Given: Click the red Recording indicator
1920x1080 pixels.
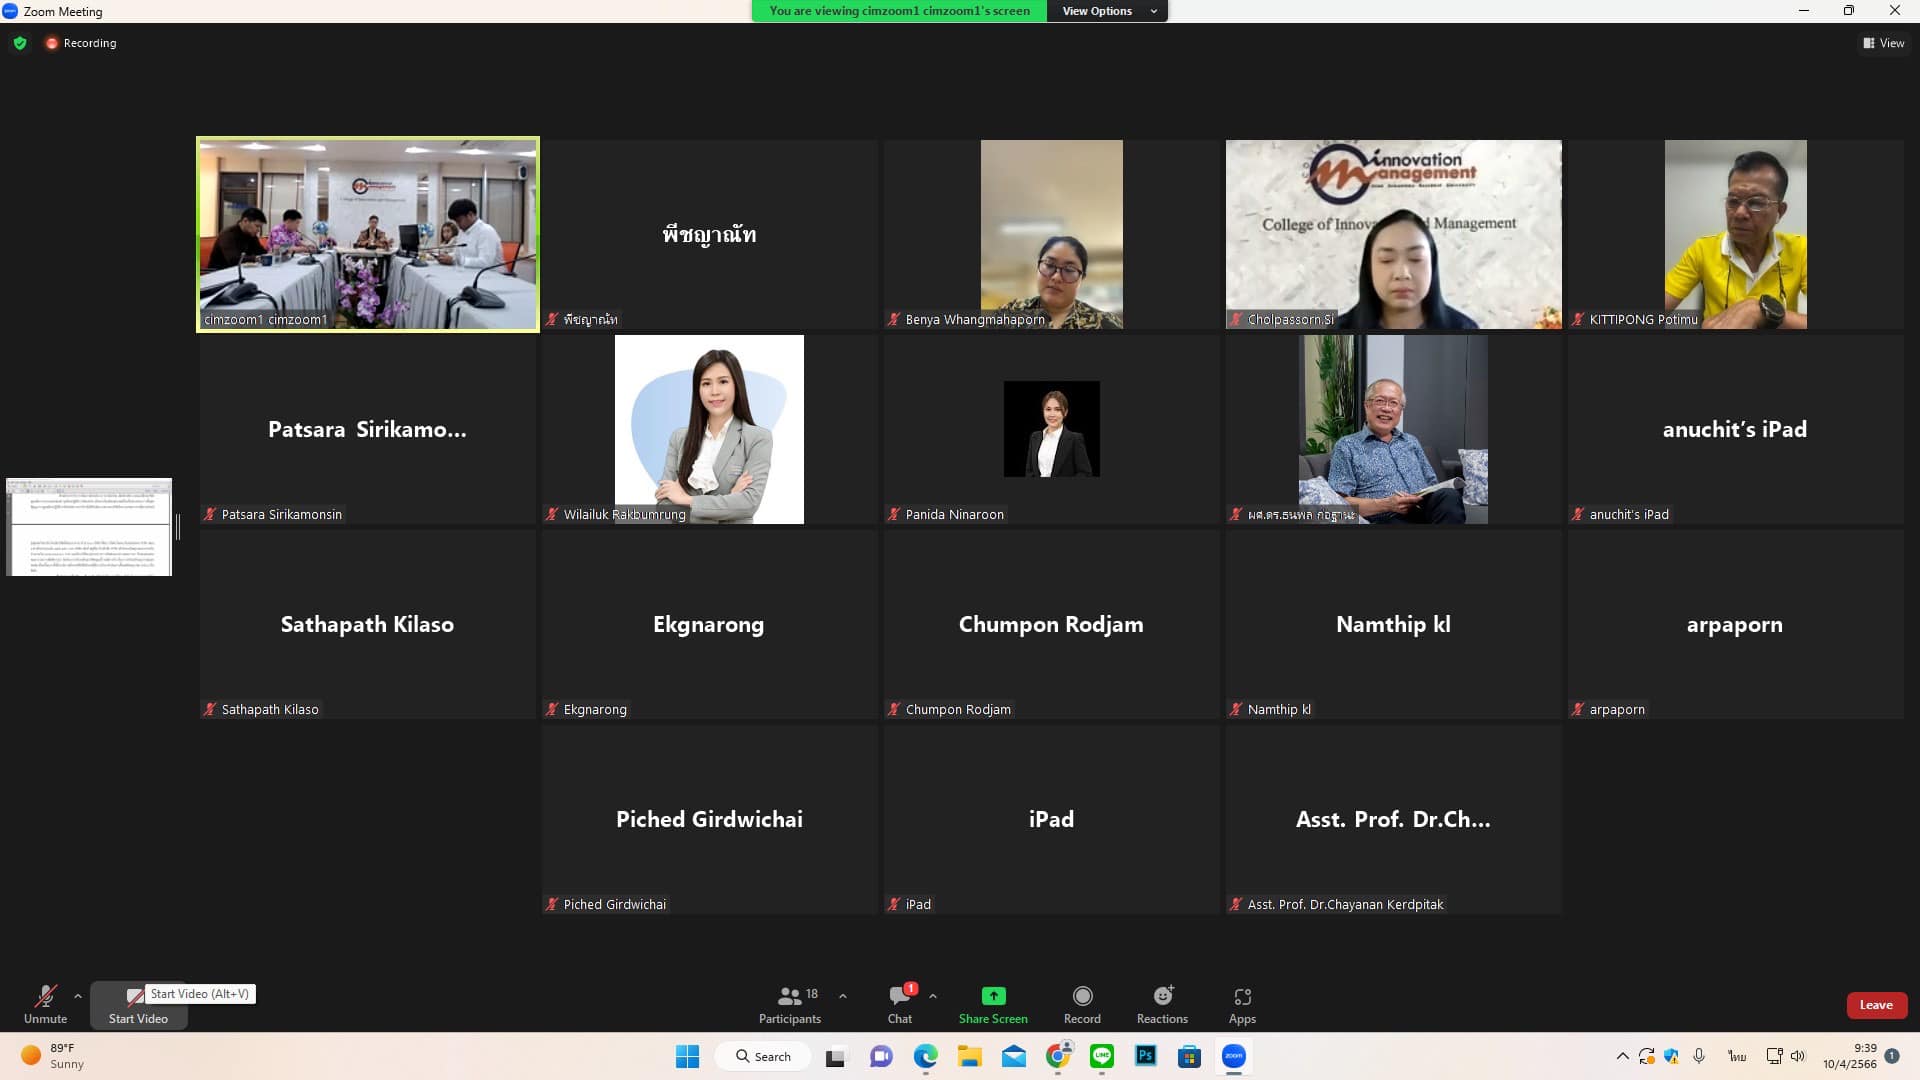Looking at the screenshot, I should pos(81,43).
